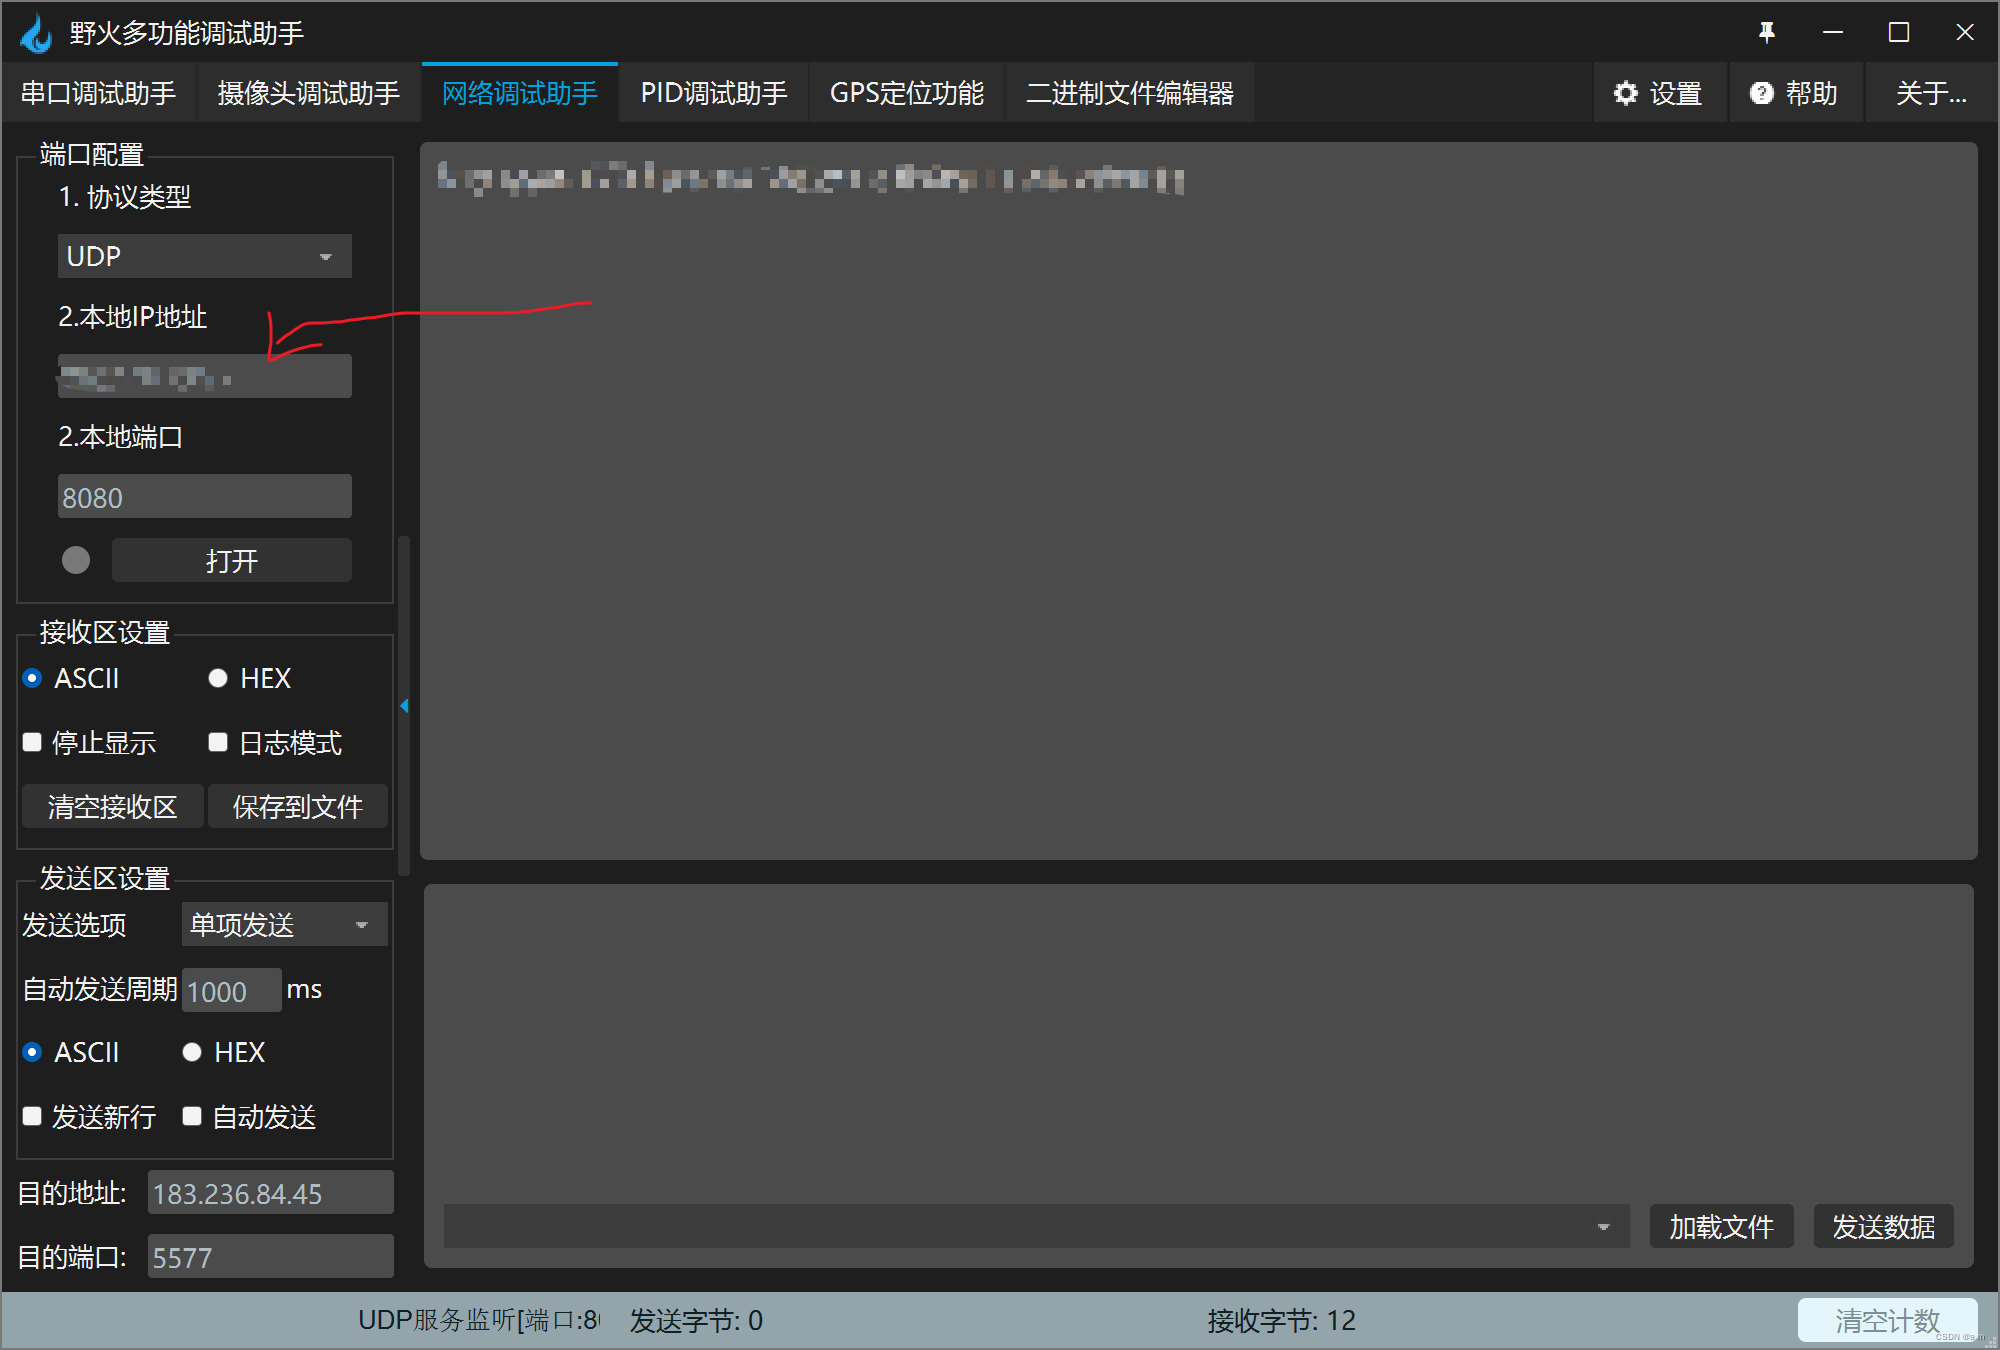The width and height of the screenshot is (2000, 1350).
Task: Click the local IP address field
Action: [204, 376]
